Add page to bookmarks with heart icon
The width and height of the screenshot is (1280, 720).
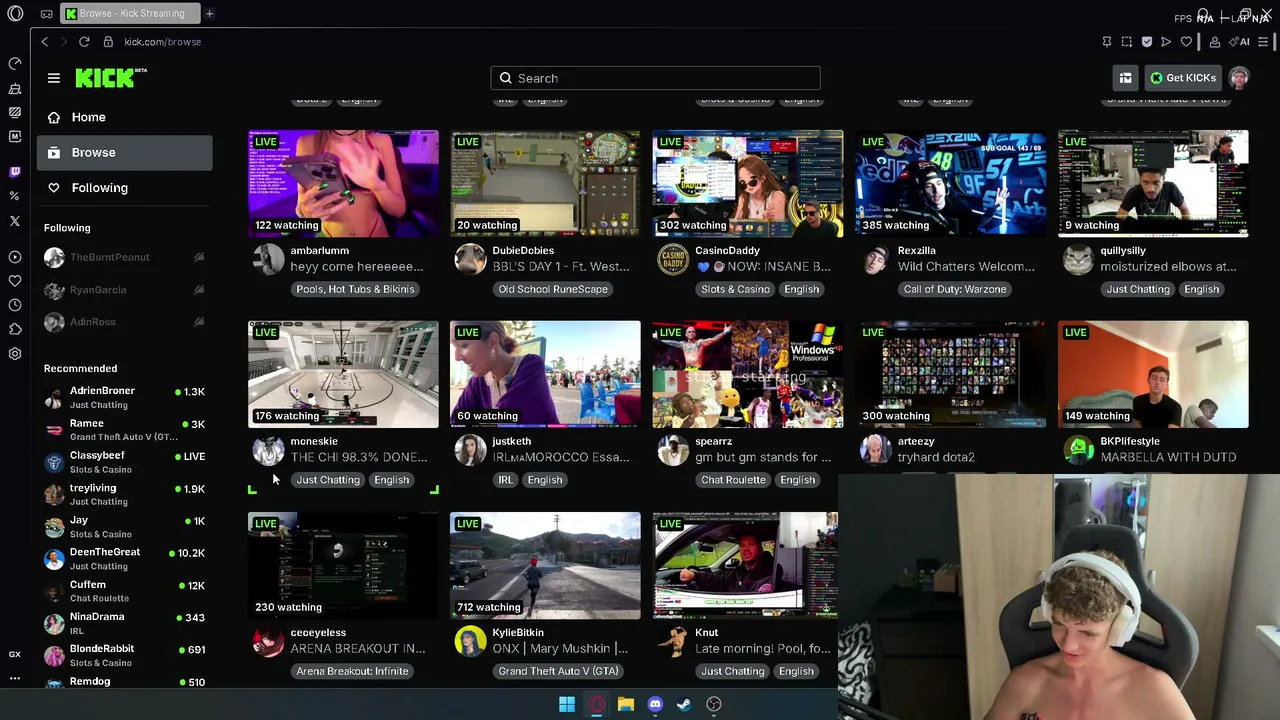[x=1186, y=42]
